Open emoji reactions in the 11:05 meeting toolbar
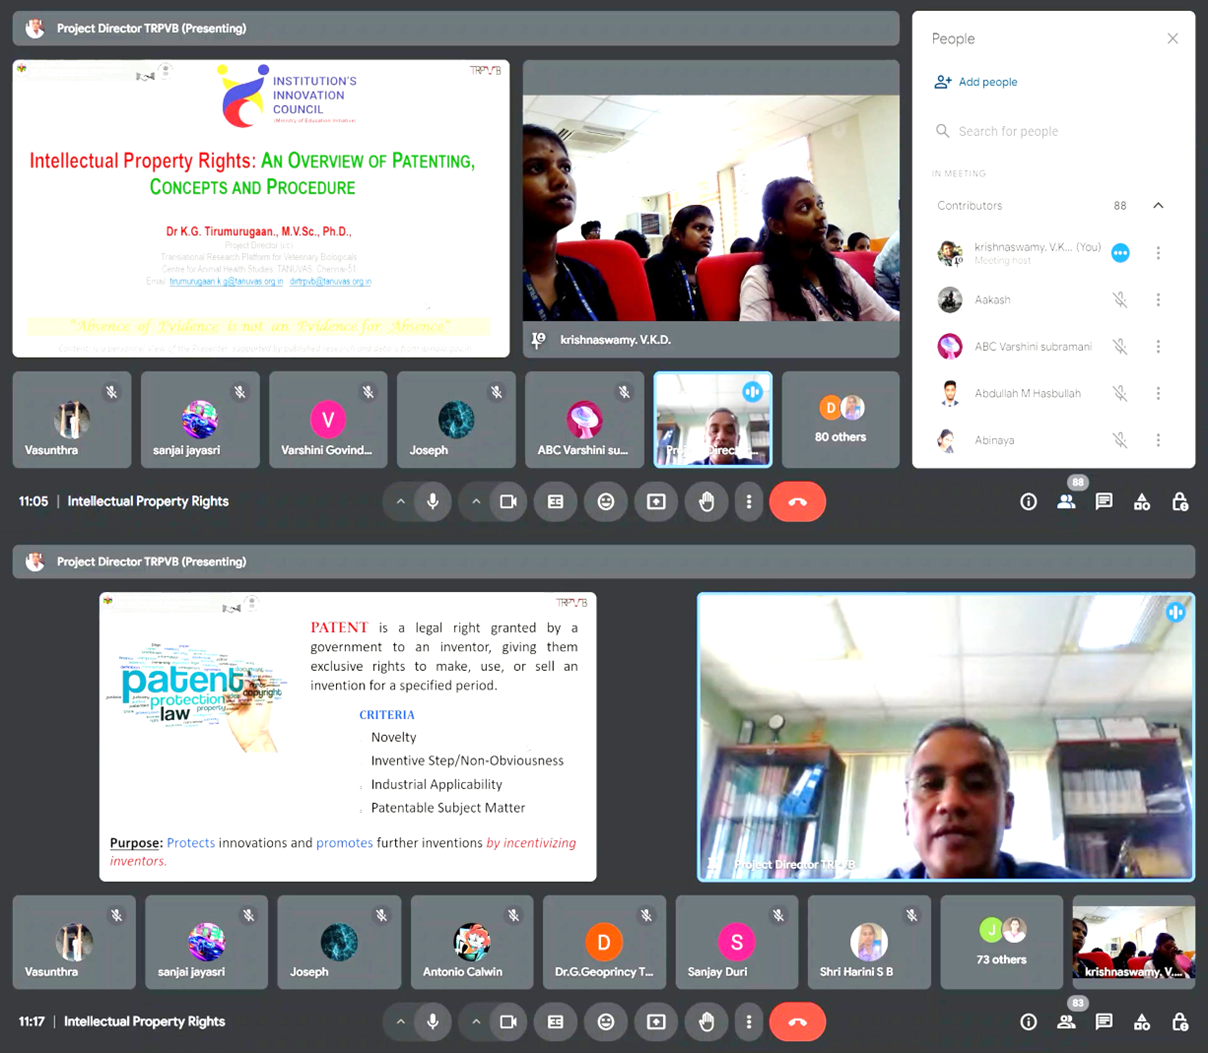The width and height of the screenshot is (1208, 1053). point(606,502)
